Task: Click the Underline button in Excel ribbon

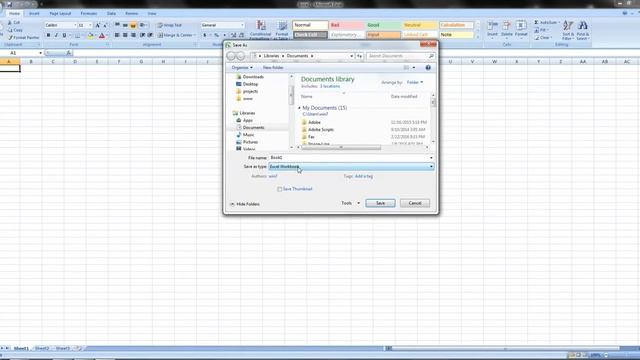Action: [64, 36]
